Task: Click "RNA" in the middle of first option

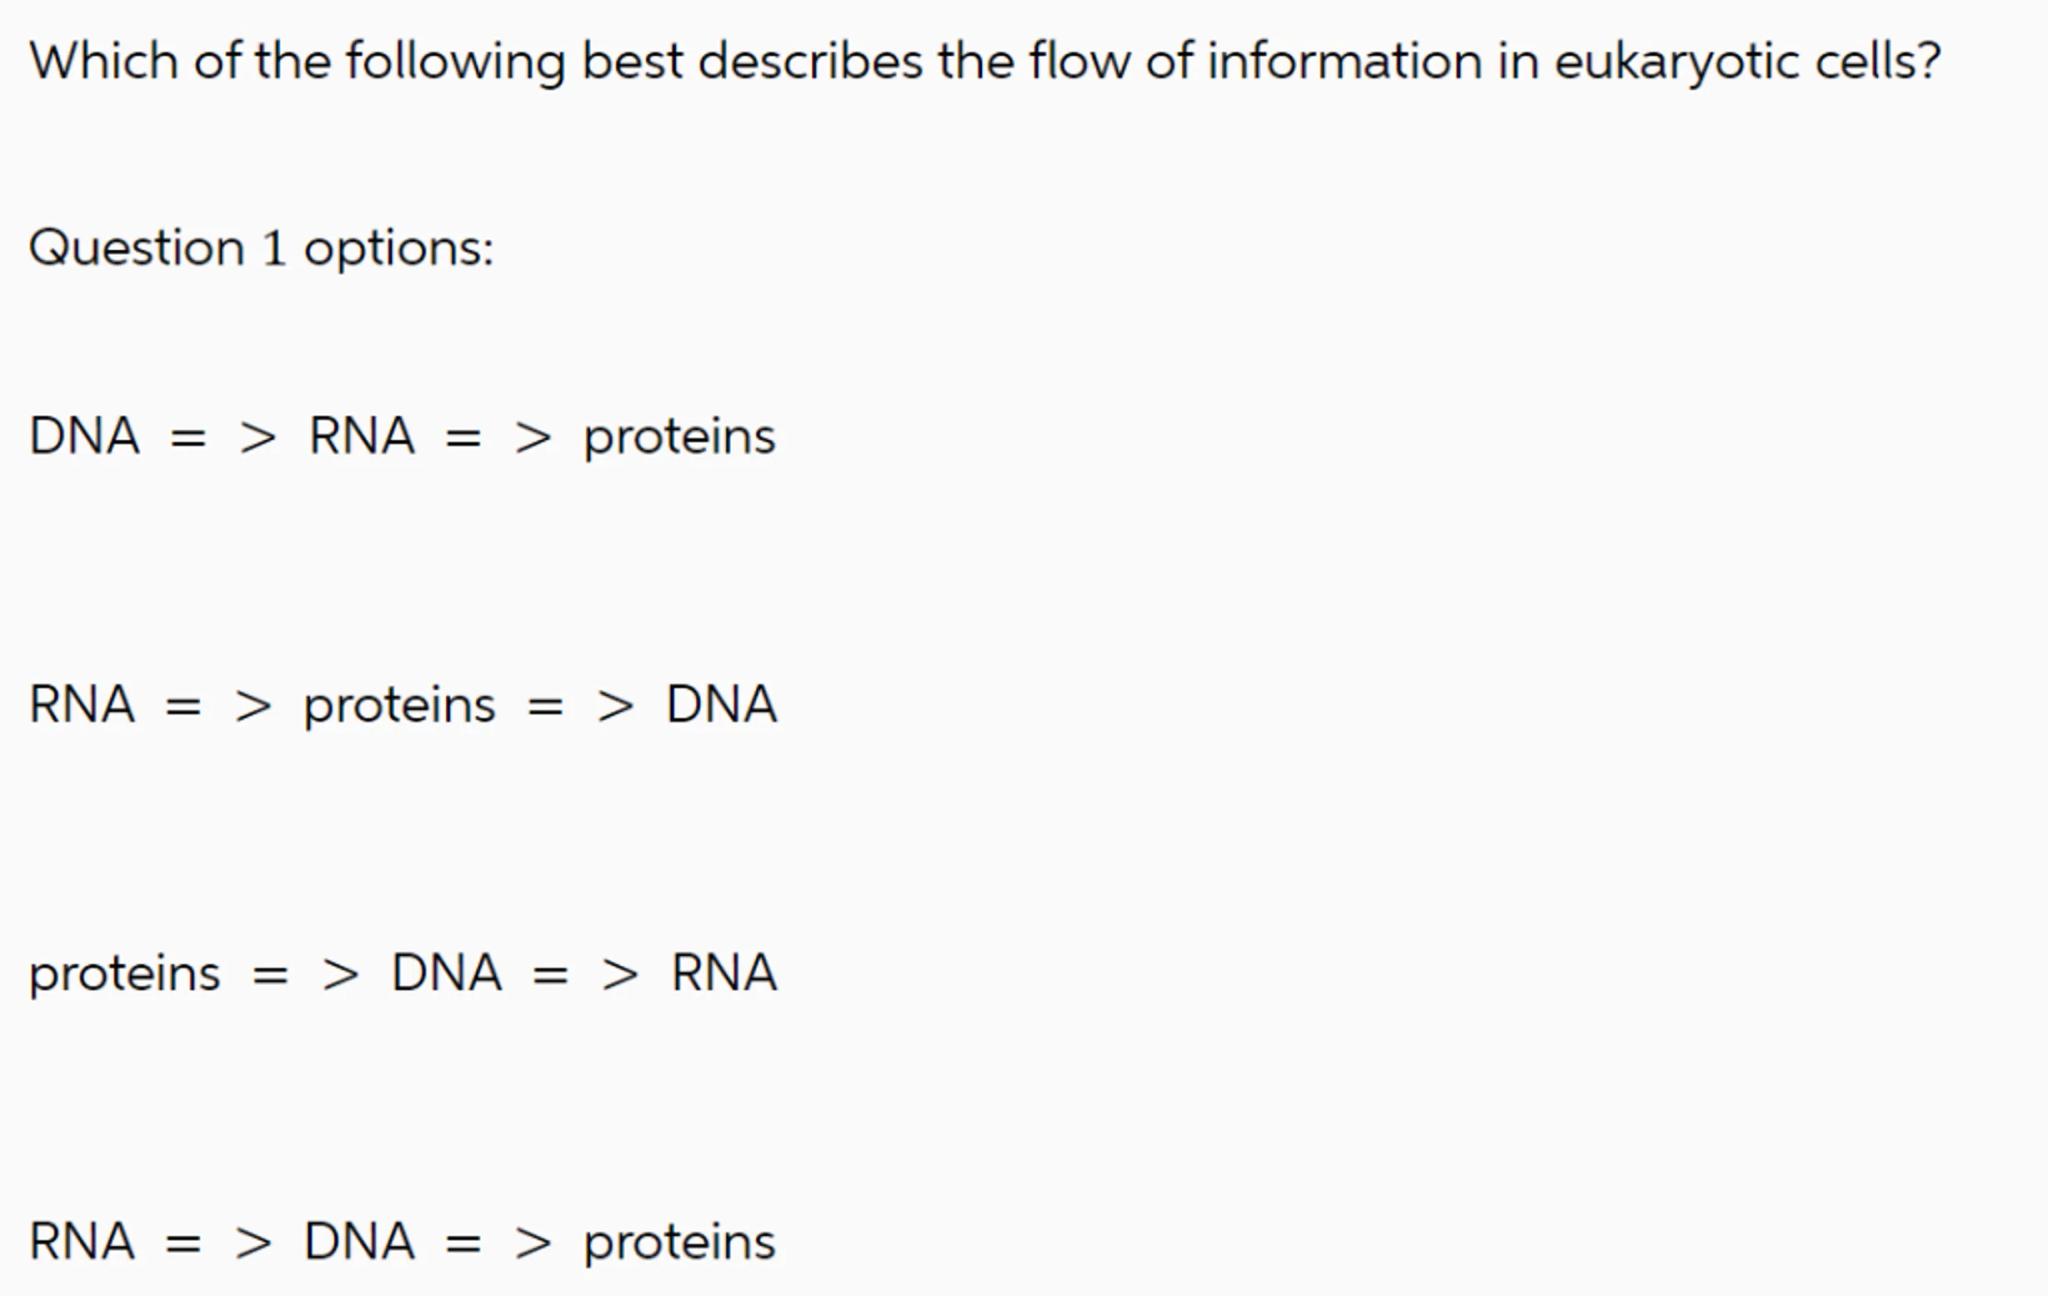Action: 361,437
